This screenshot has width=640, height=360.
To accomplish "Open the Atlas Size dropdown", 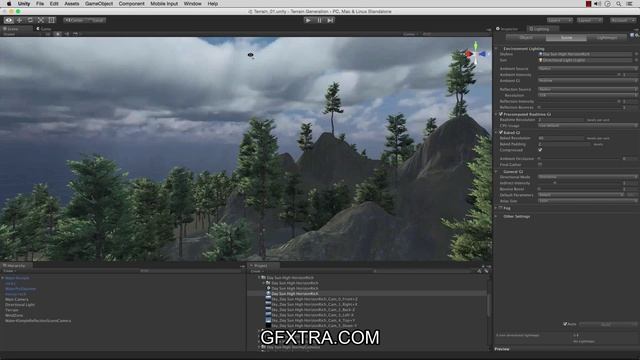I will point(587,201).
